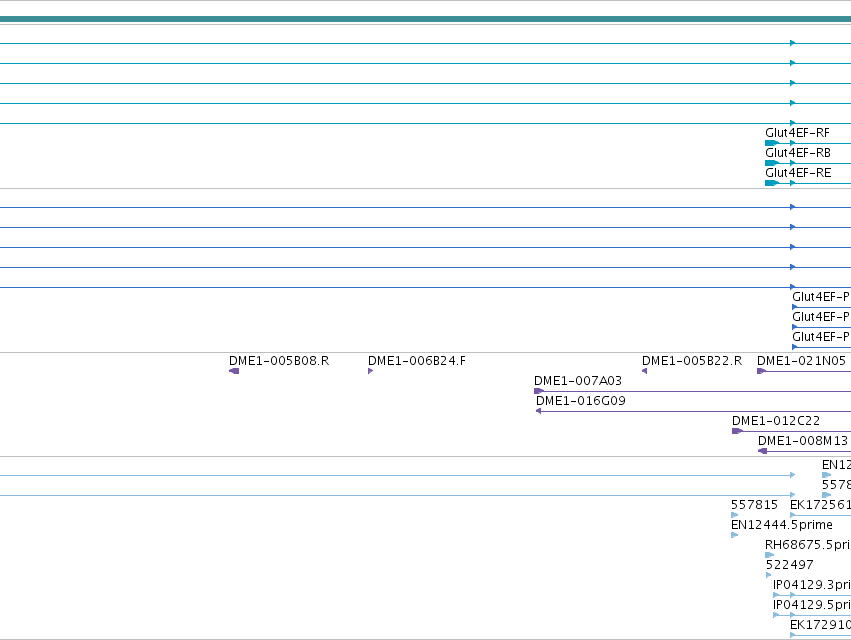Click the DME1-005B22.R feature label

coord(692,361)
